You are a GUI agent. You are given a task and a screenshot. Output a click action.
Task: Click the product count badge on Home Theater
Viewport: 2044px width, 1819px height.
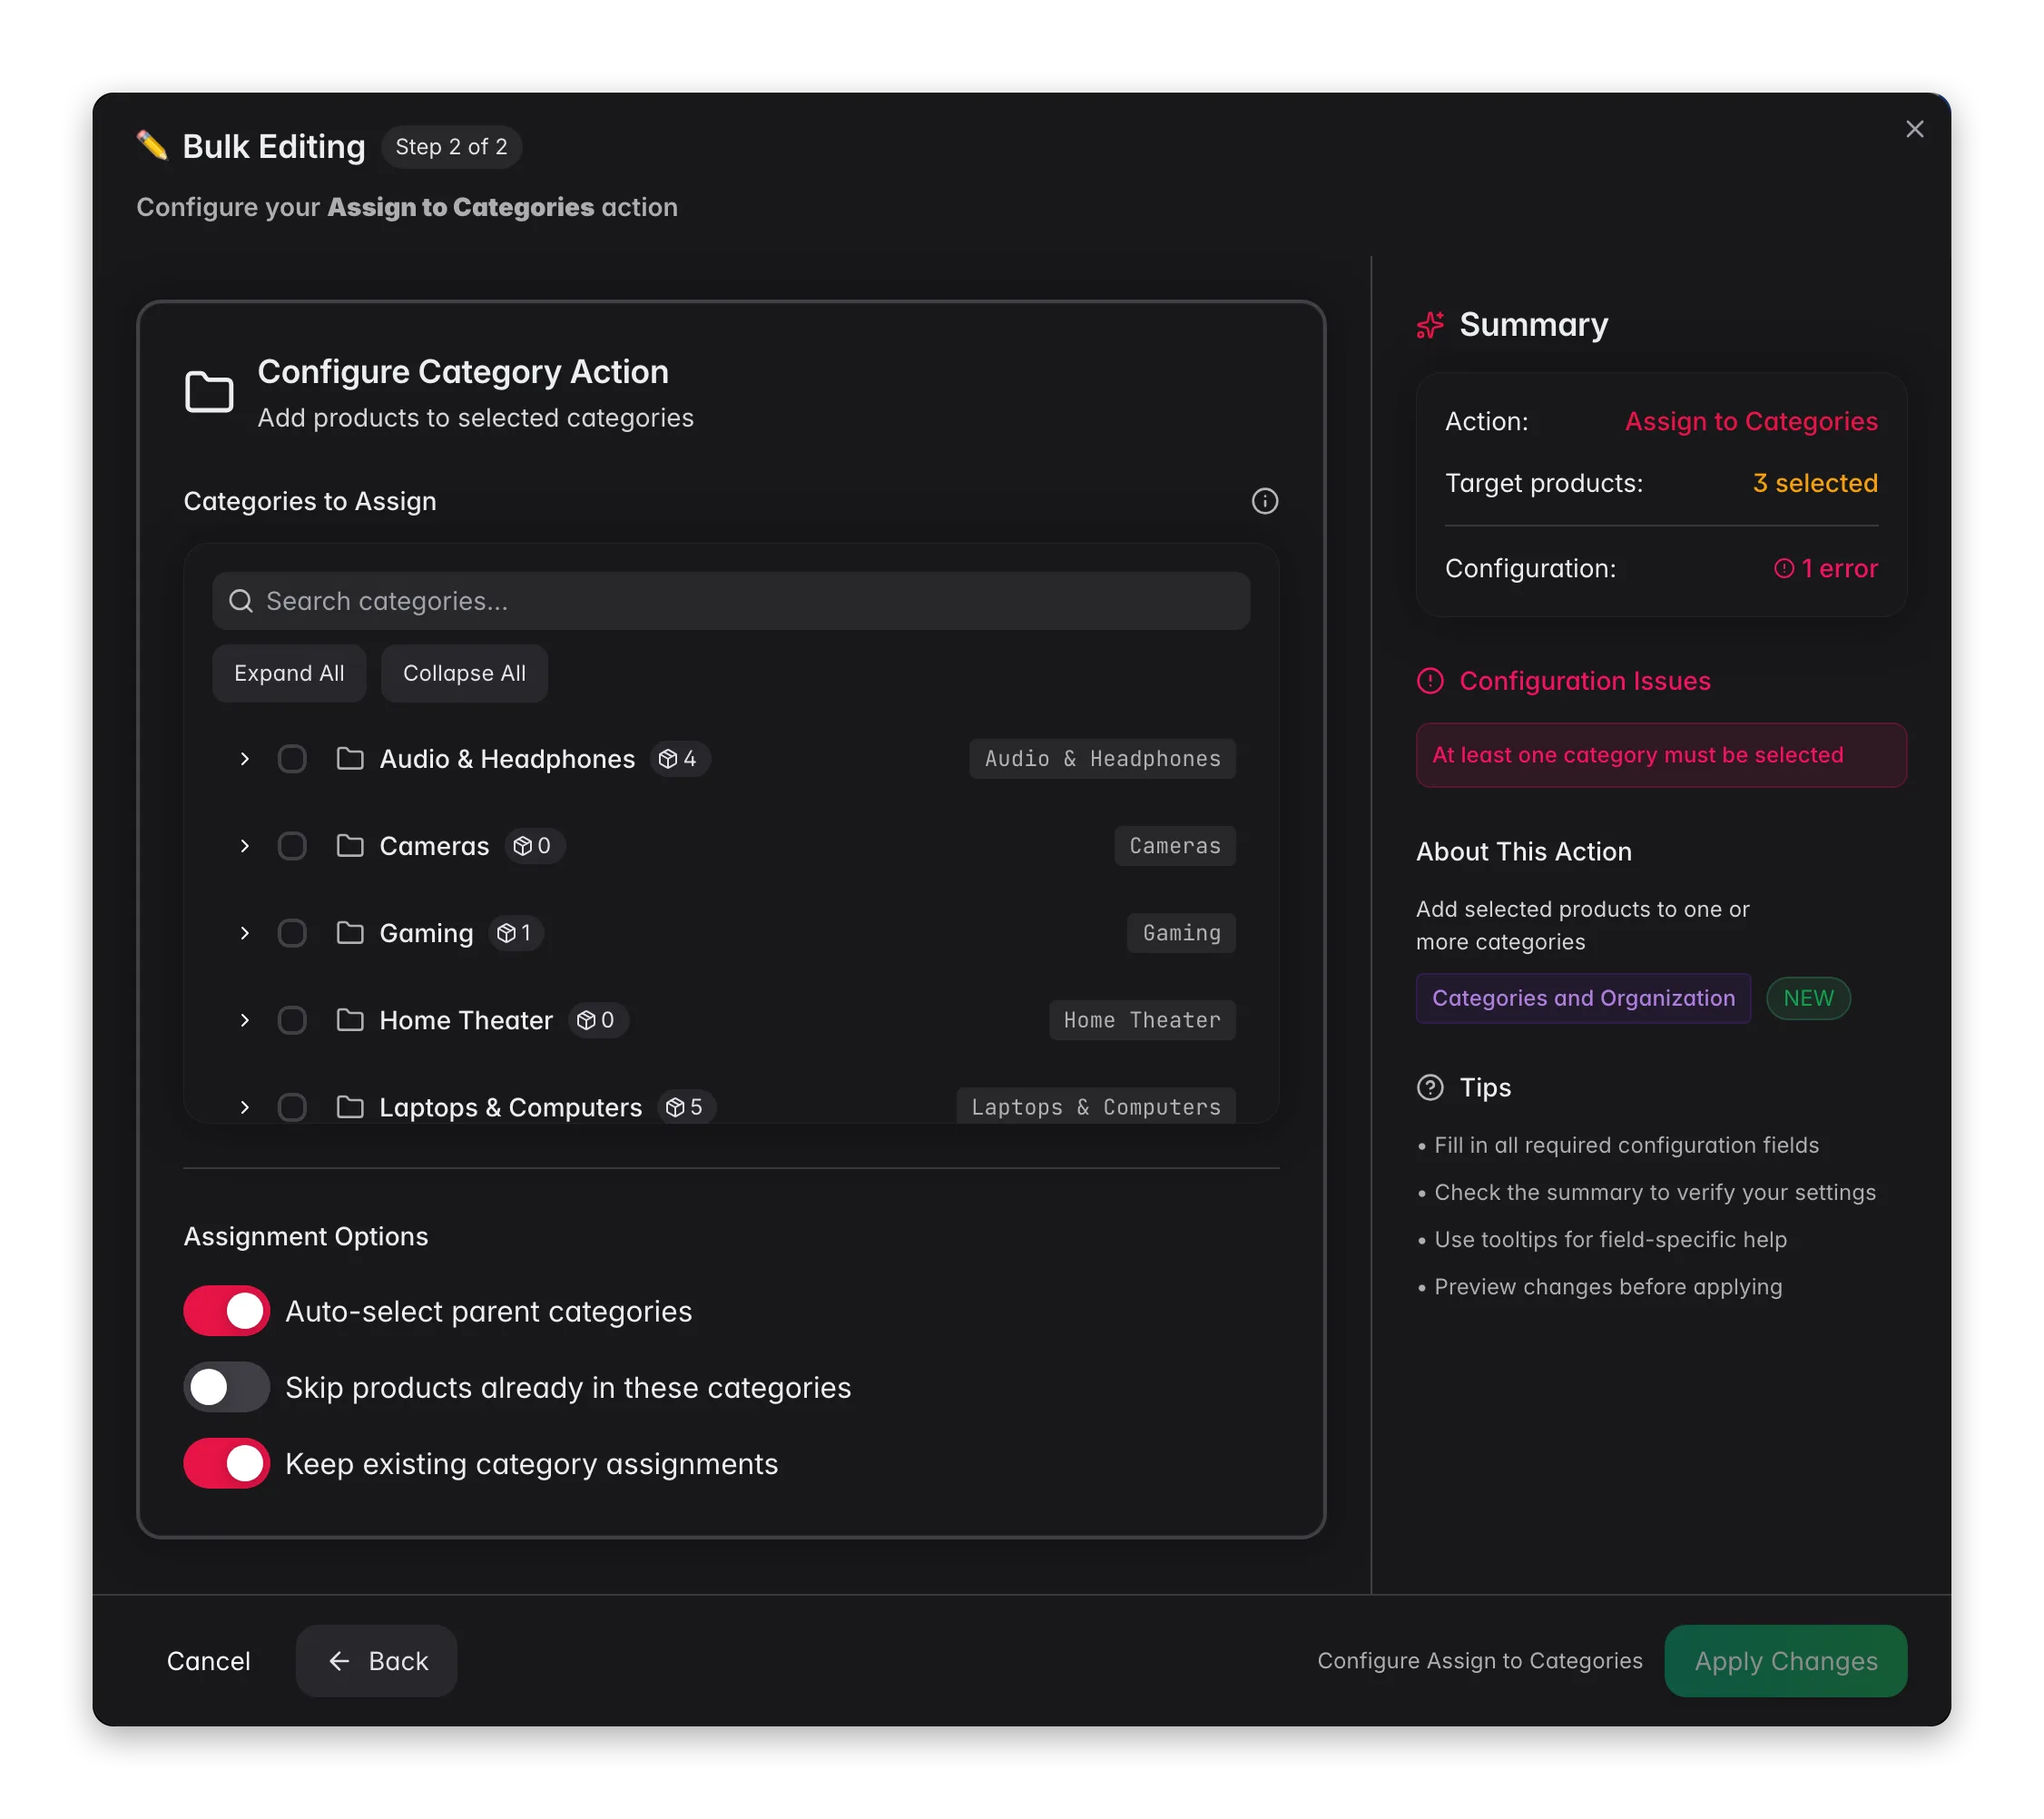click(x=598, y=1020)
